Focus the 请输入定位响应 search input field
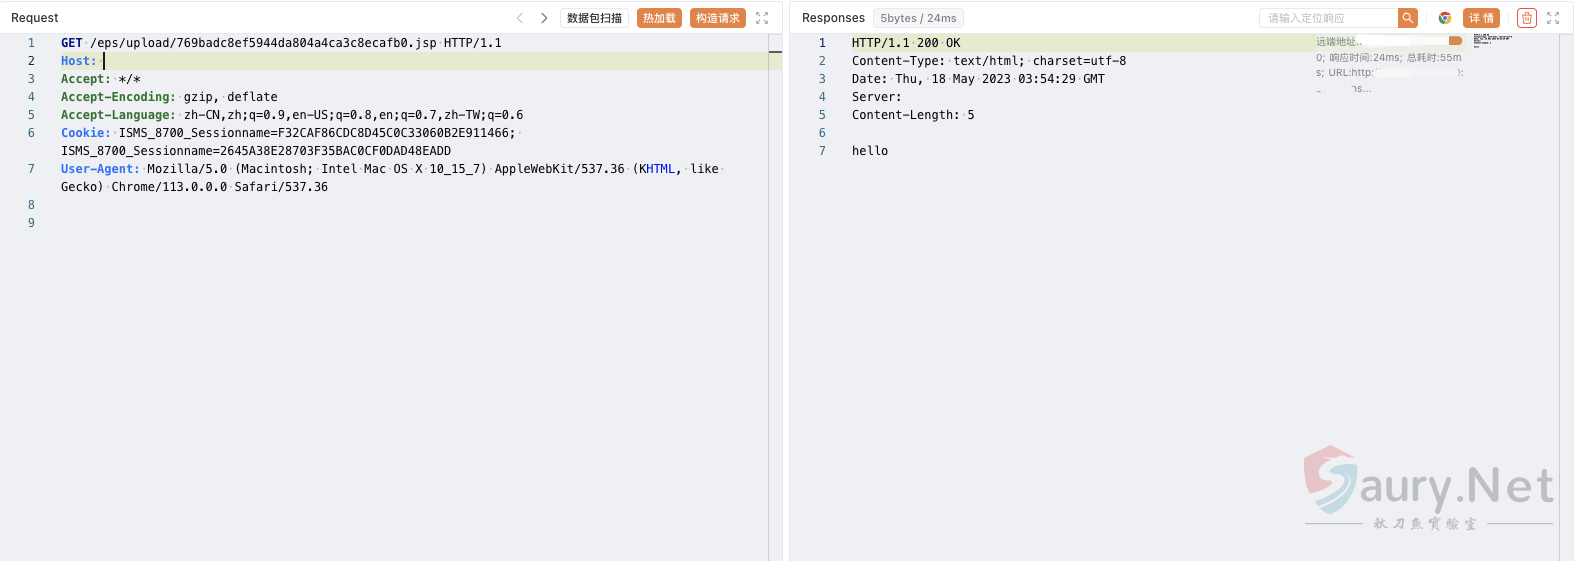 [1328, 18]
